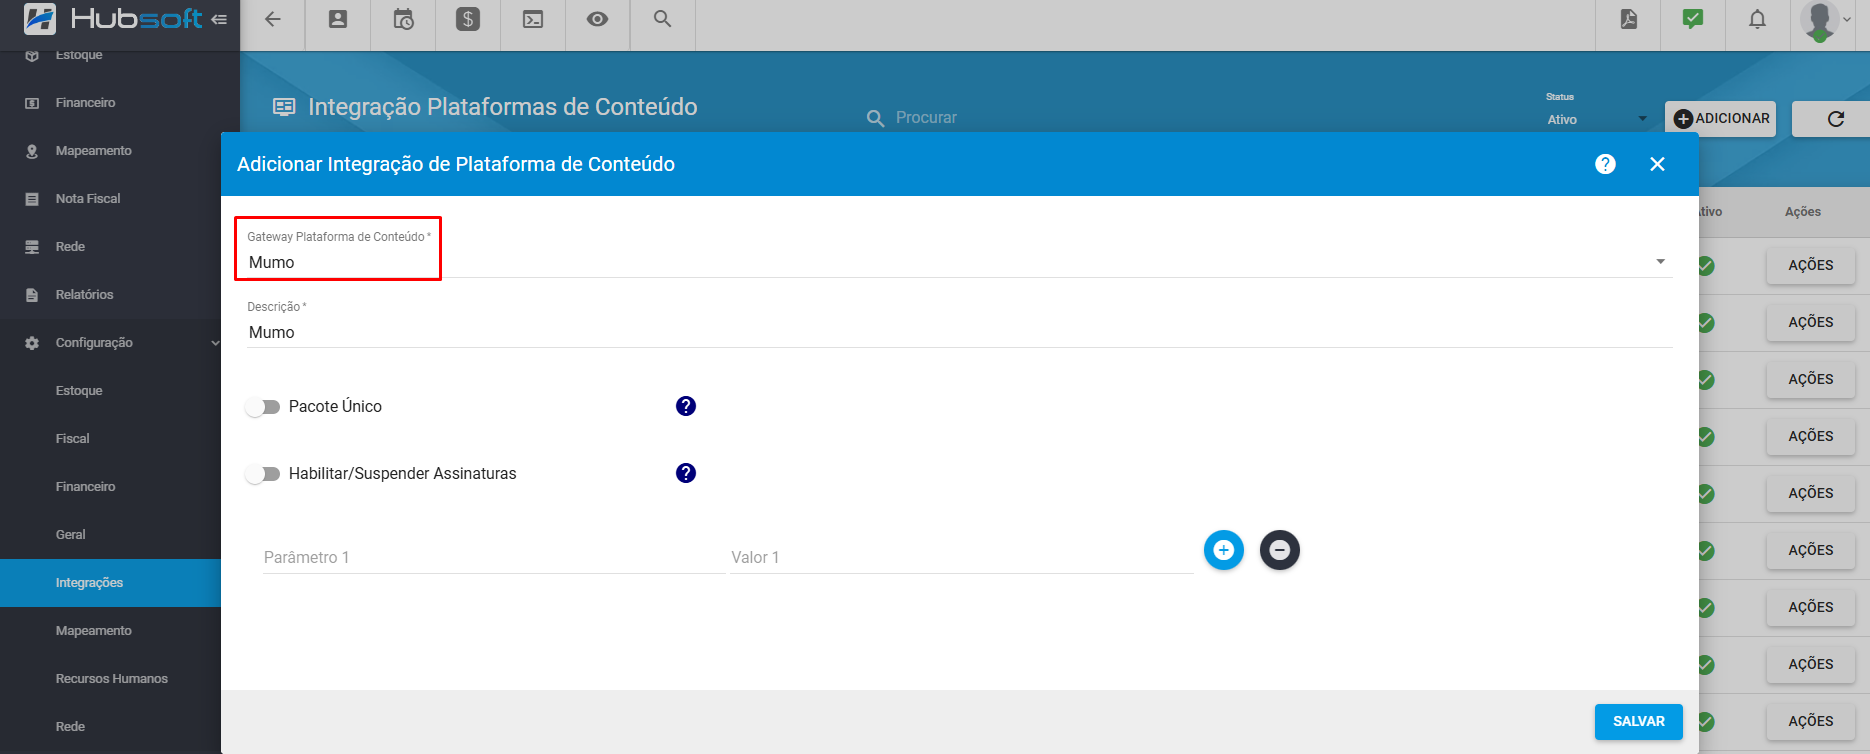
Task: Click the eye view icon in toolbar
Action: tap(597, 19)
